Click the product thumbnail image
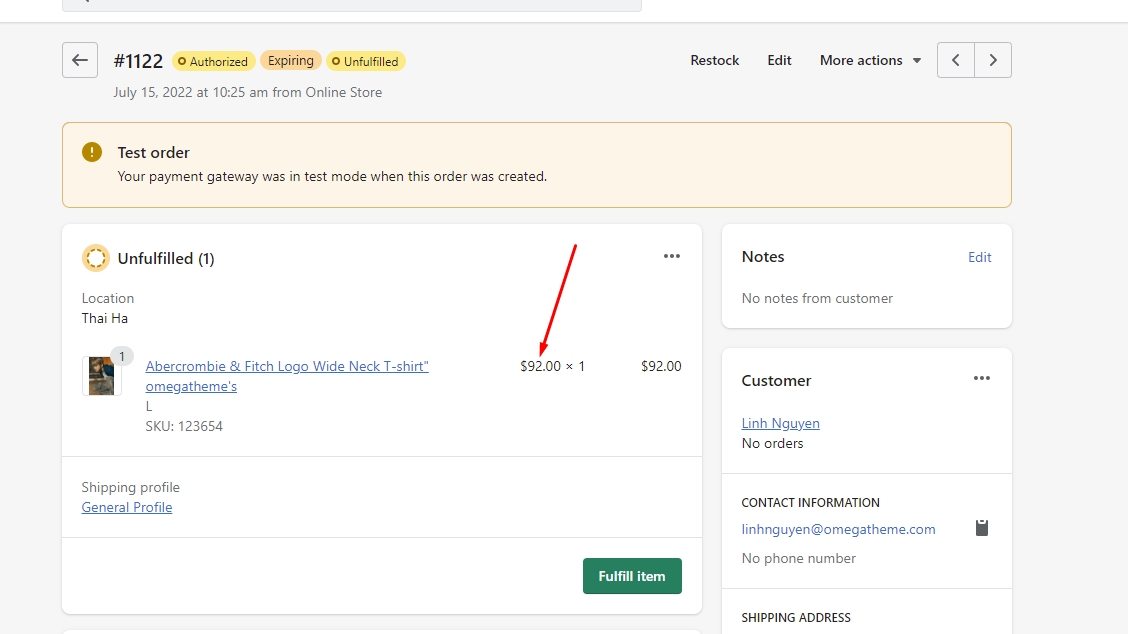1128x634 pixels. click(101, 376)
